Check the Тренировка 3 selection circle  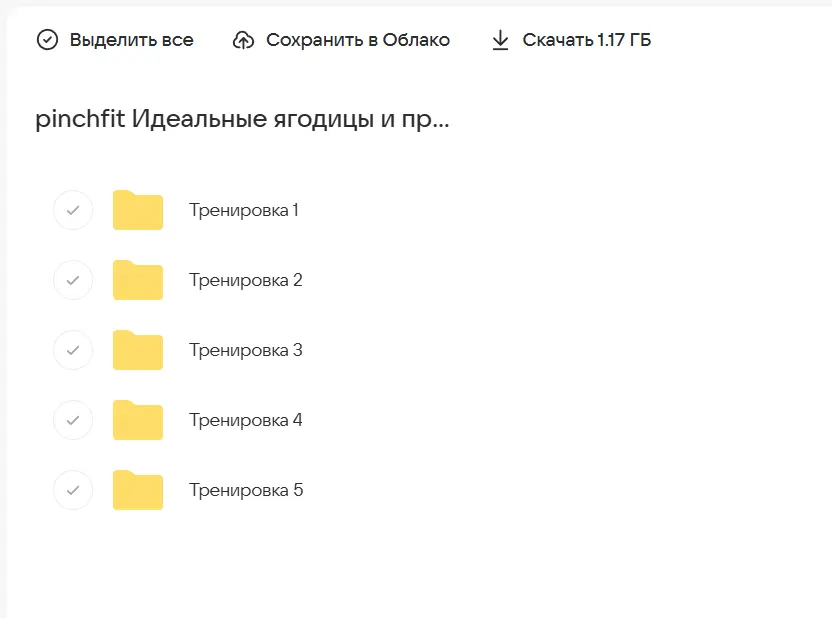pos(72,350)
